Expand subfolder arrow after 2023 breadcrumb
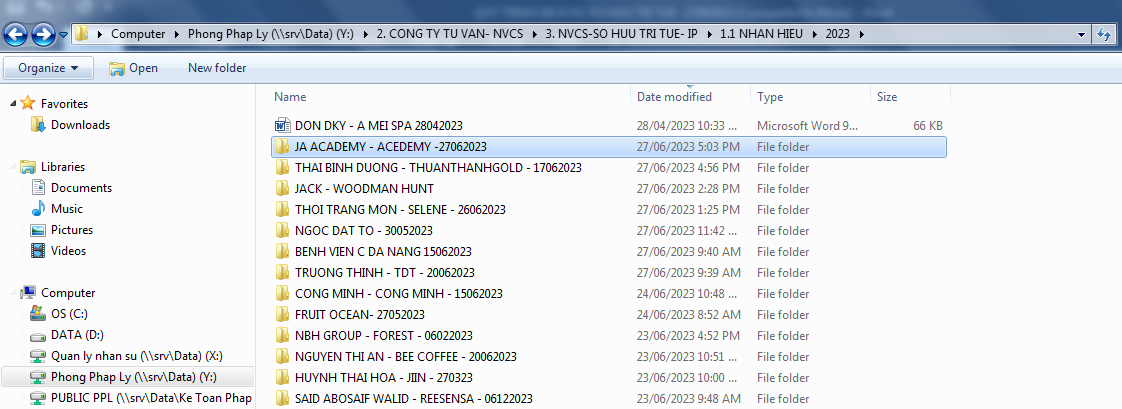This screenshot has width=1122, height=409. pyautogui.click(x=861, y=34)
